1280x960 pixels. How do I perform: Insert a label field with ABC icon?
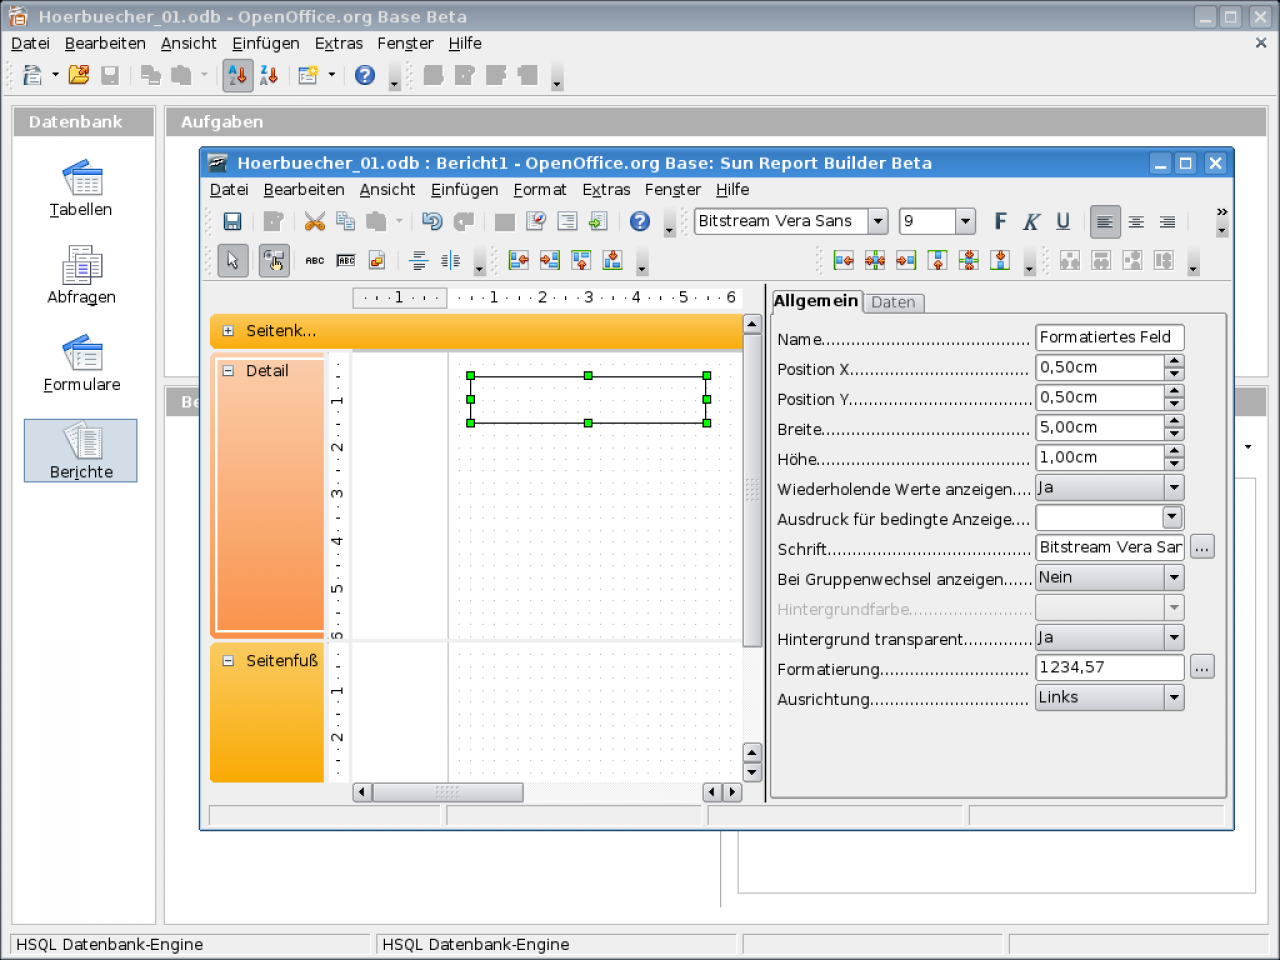tap(315, 261)
